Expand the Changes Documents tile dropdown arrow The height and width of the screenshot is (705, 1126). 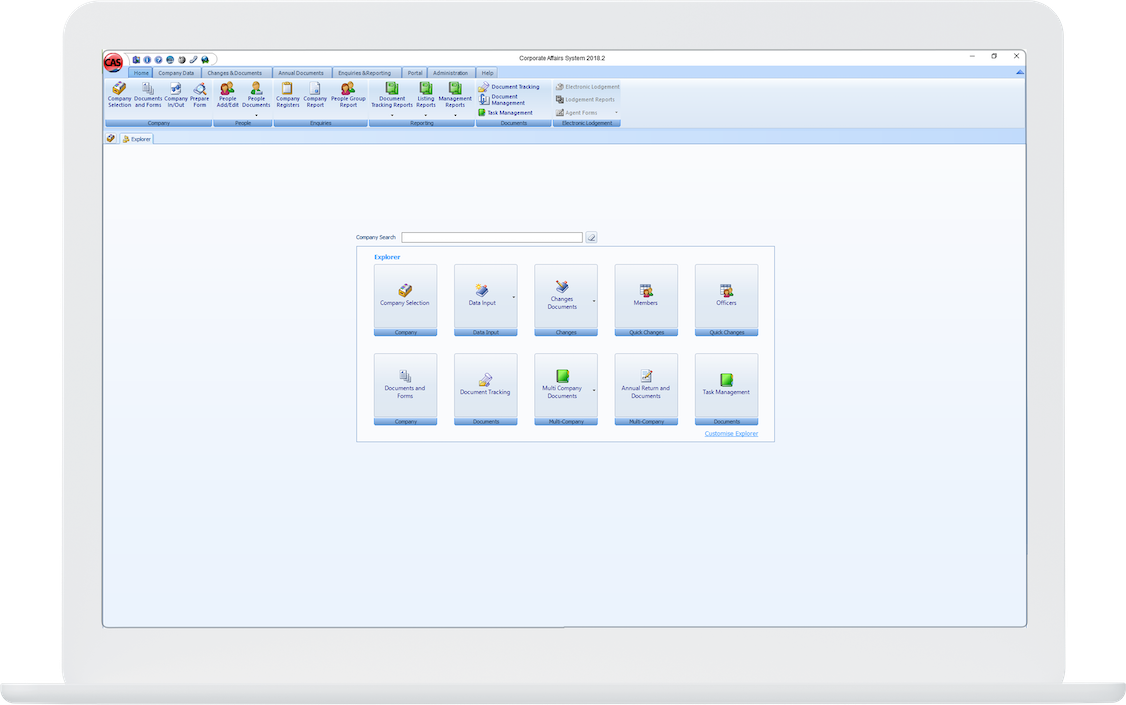[594, 301]
